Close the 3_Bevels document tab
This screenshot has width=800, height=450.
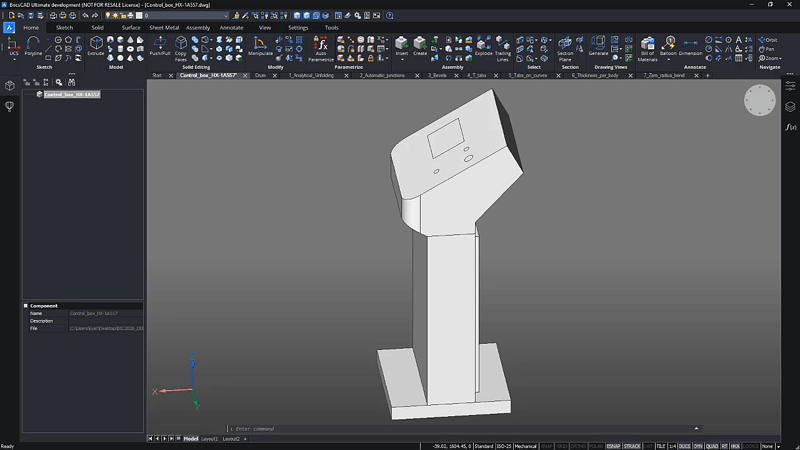pos(456,76)
